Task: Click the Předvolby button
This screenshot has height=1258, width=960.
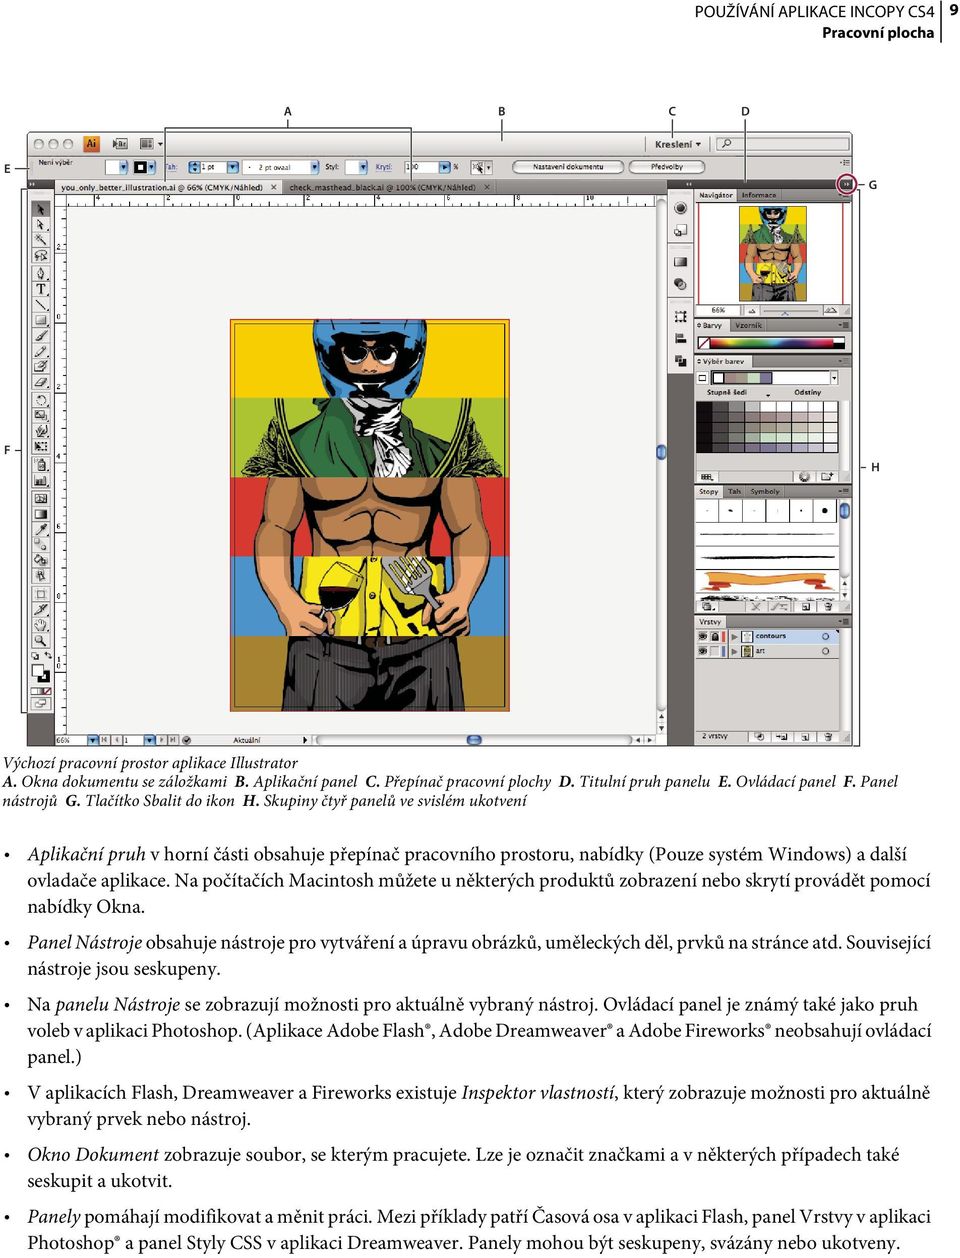Action: pos(667,167)
